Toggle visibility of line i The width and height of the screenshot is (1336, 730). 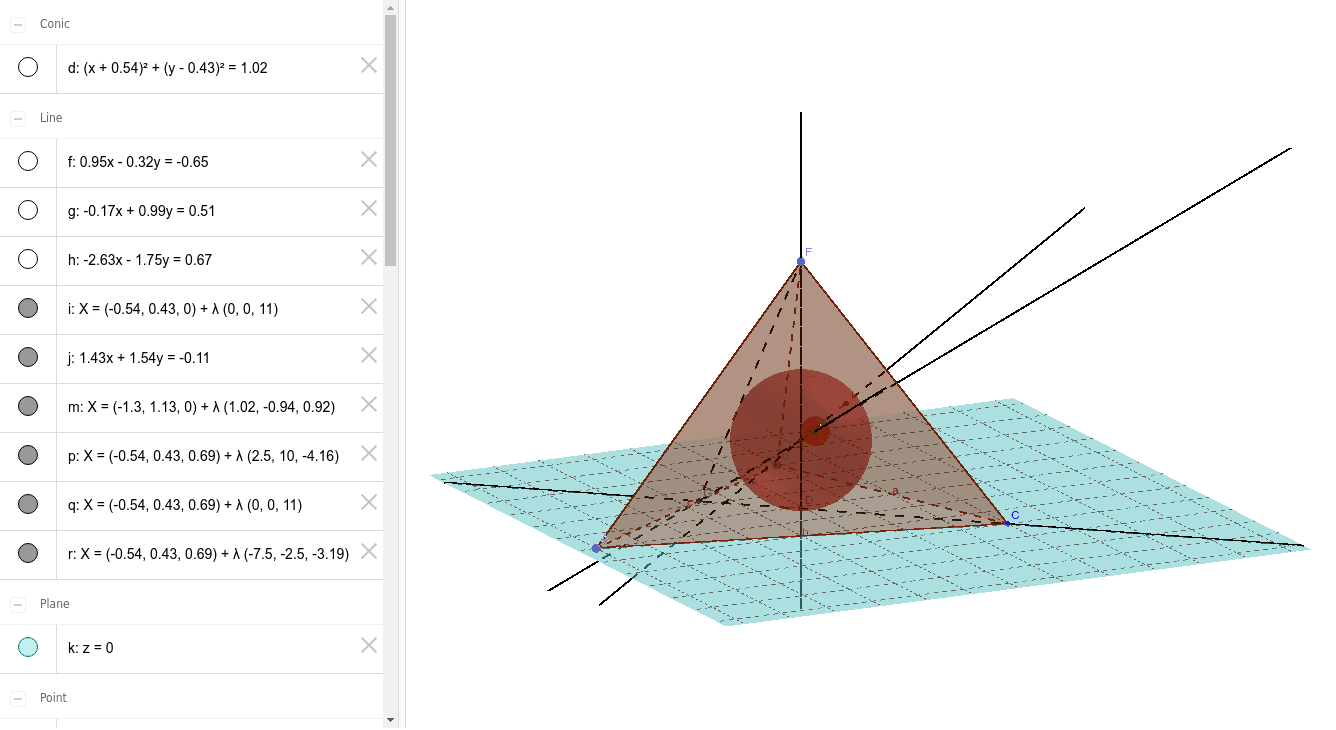(x=28, y=307)
